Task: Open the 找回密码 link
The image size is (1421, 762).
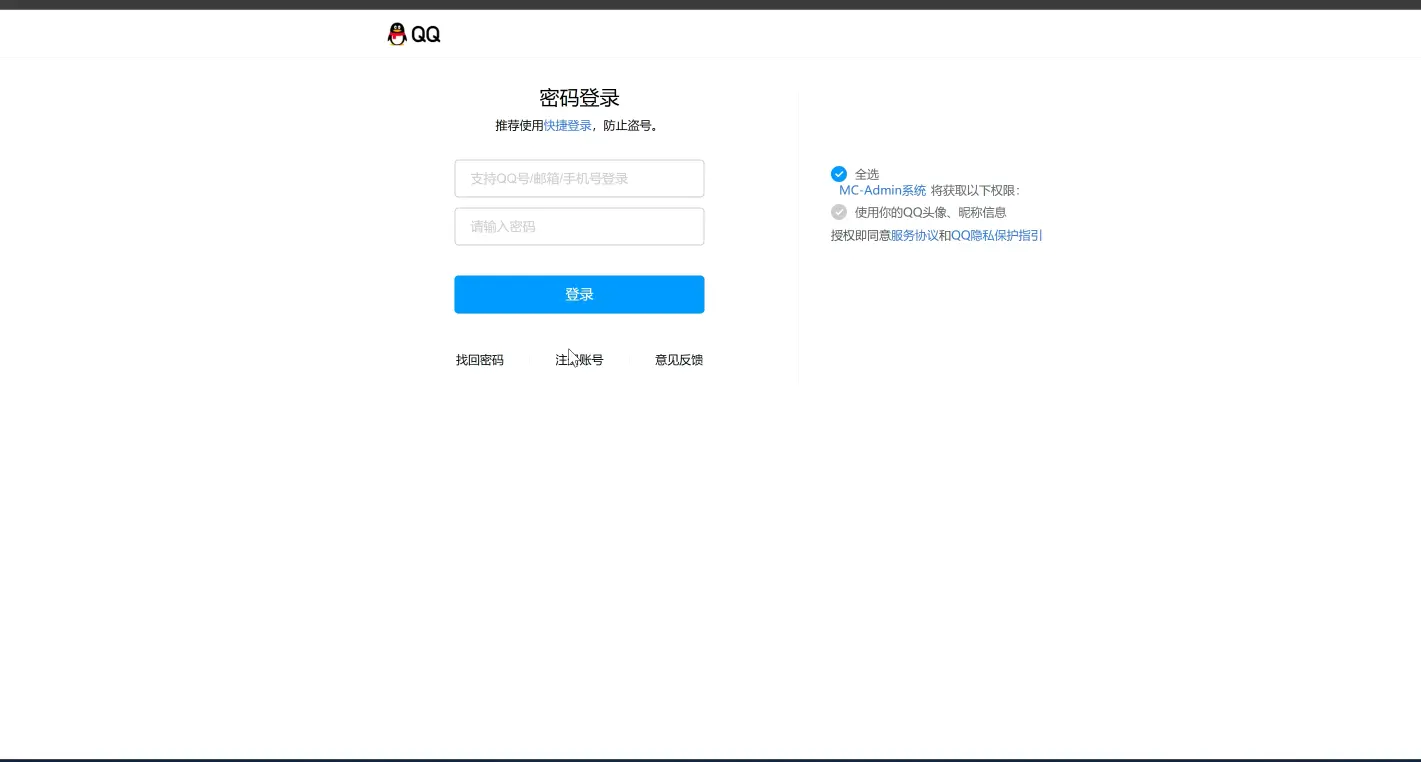Action: pyautogui.click(x=480, y=360)
